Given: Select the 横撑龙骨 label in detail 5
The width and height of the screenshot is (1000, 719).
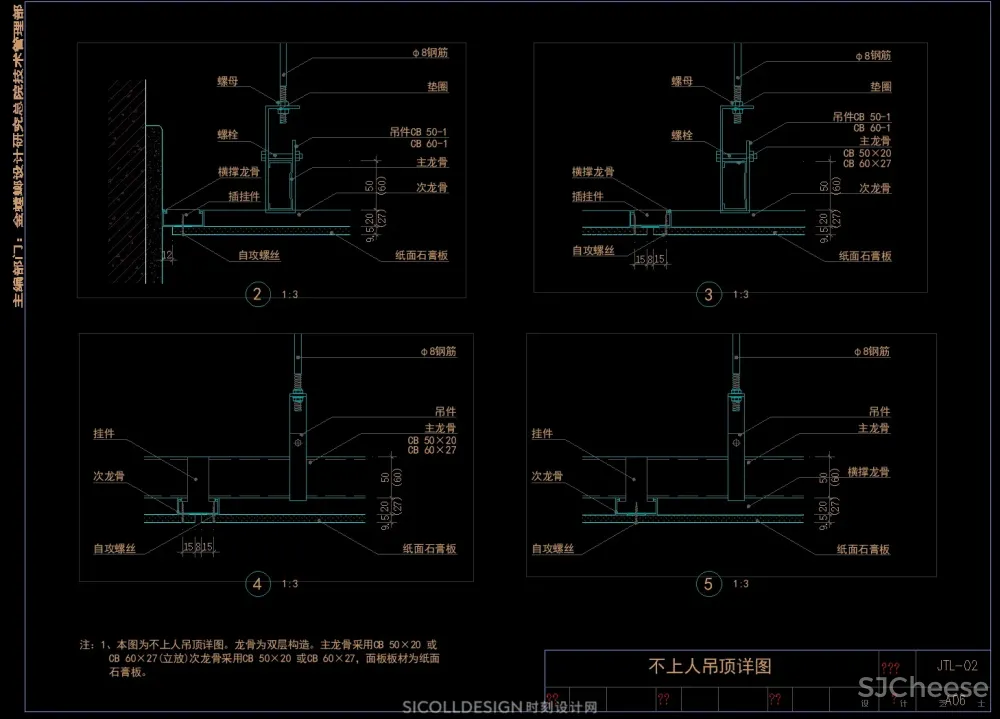Looking at the screenshot, I should pos(868,472).
